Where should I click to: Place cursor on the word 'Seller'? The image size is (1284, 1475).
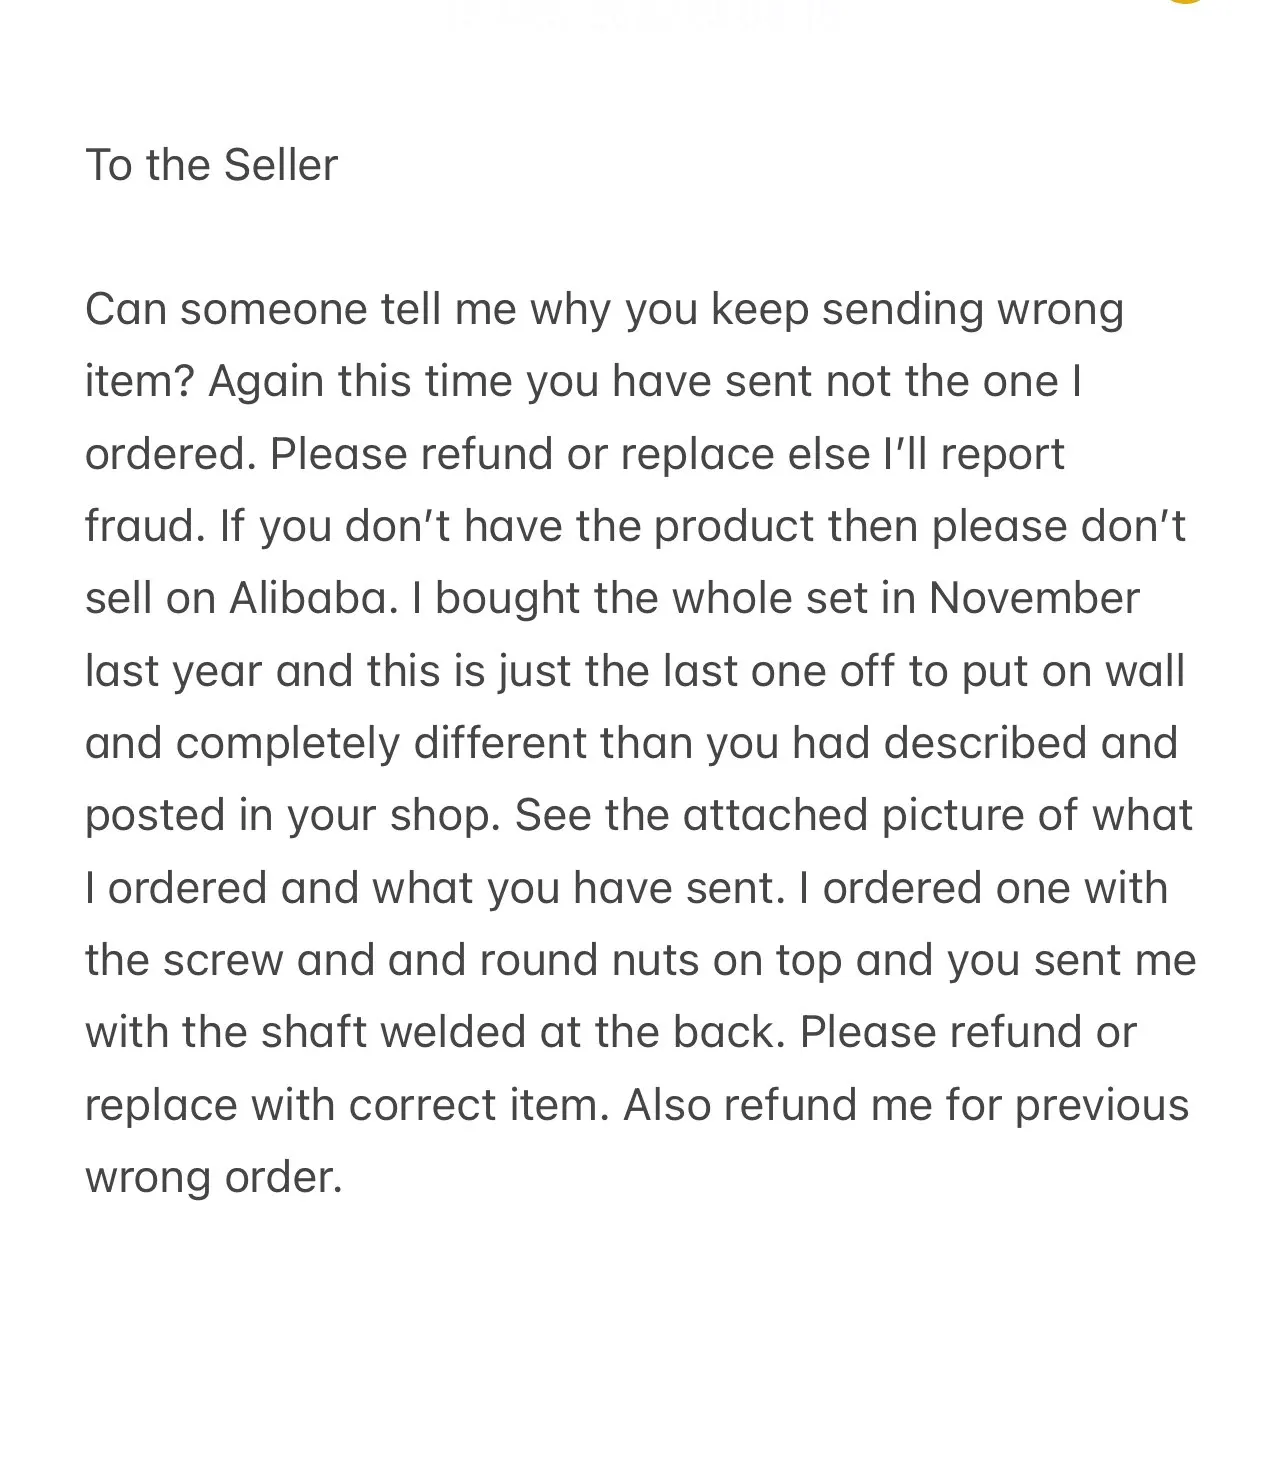(x=281, y=165)
